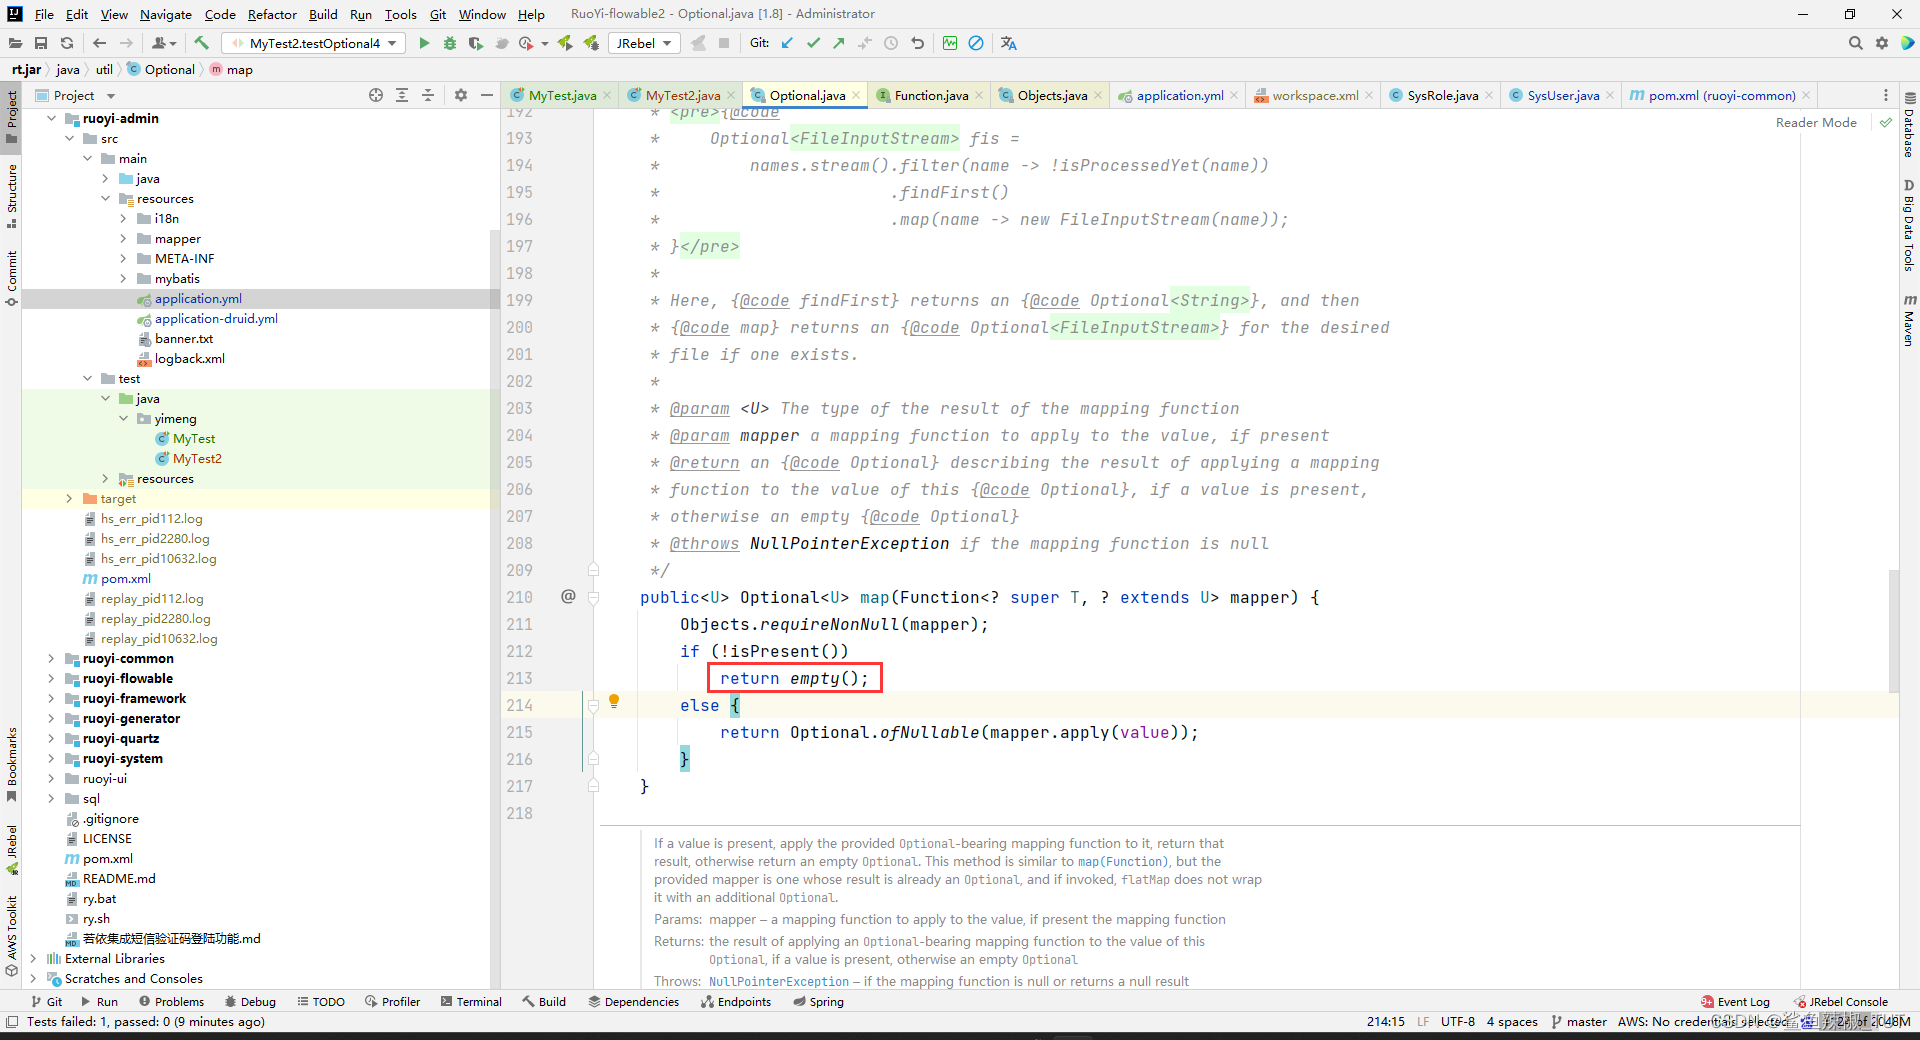Toggle Reader Mode in editor
Viewport: 1920px width, 1040px height.
(1816, 122)
